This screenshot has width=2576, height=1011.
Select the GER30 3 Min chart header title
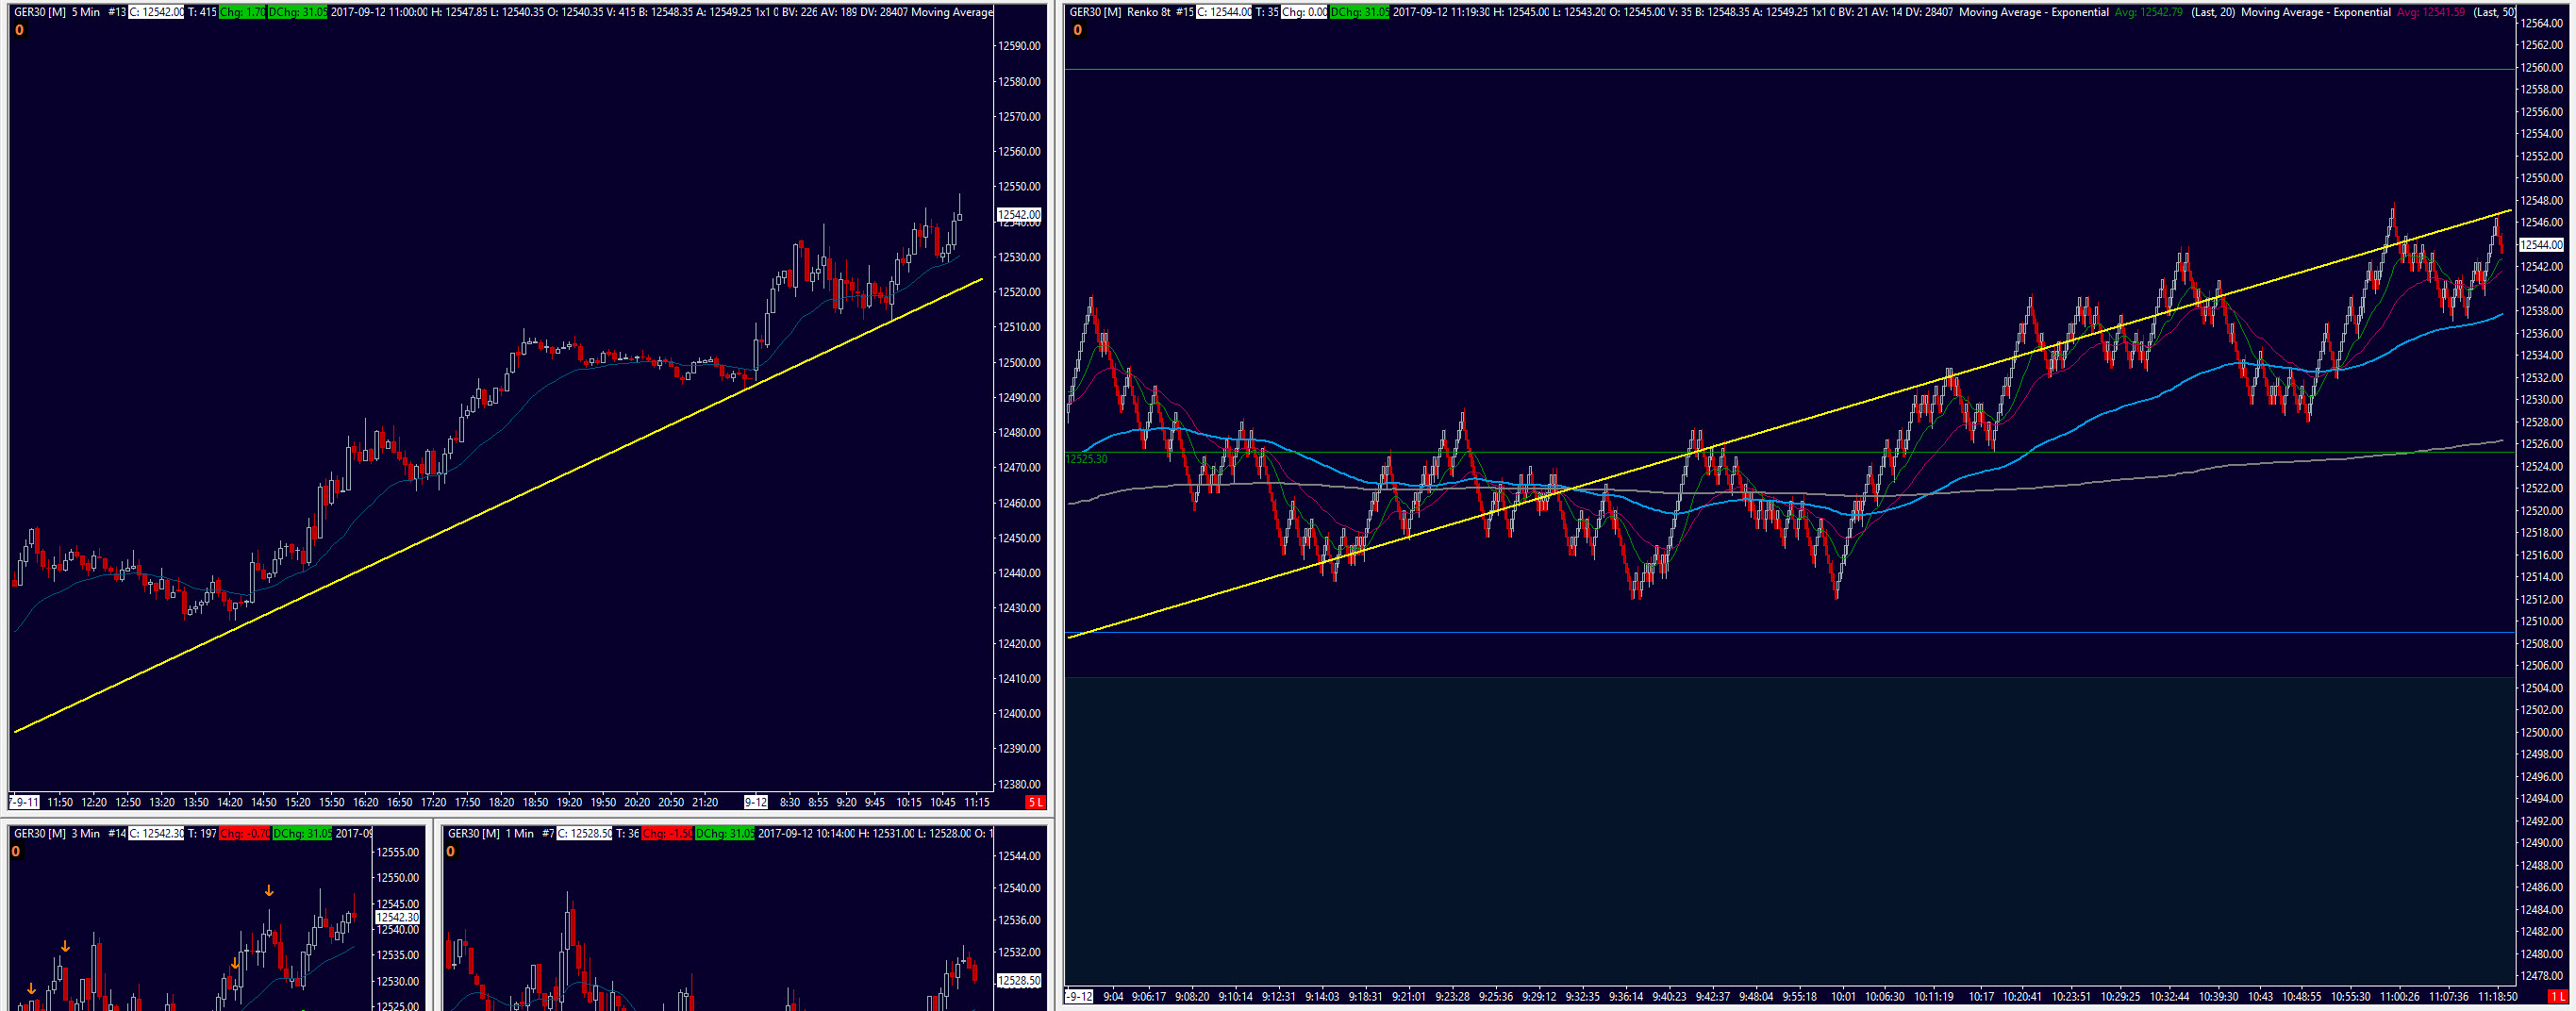(57, 833)
